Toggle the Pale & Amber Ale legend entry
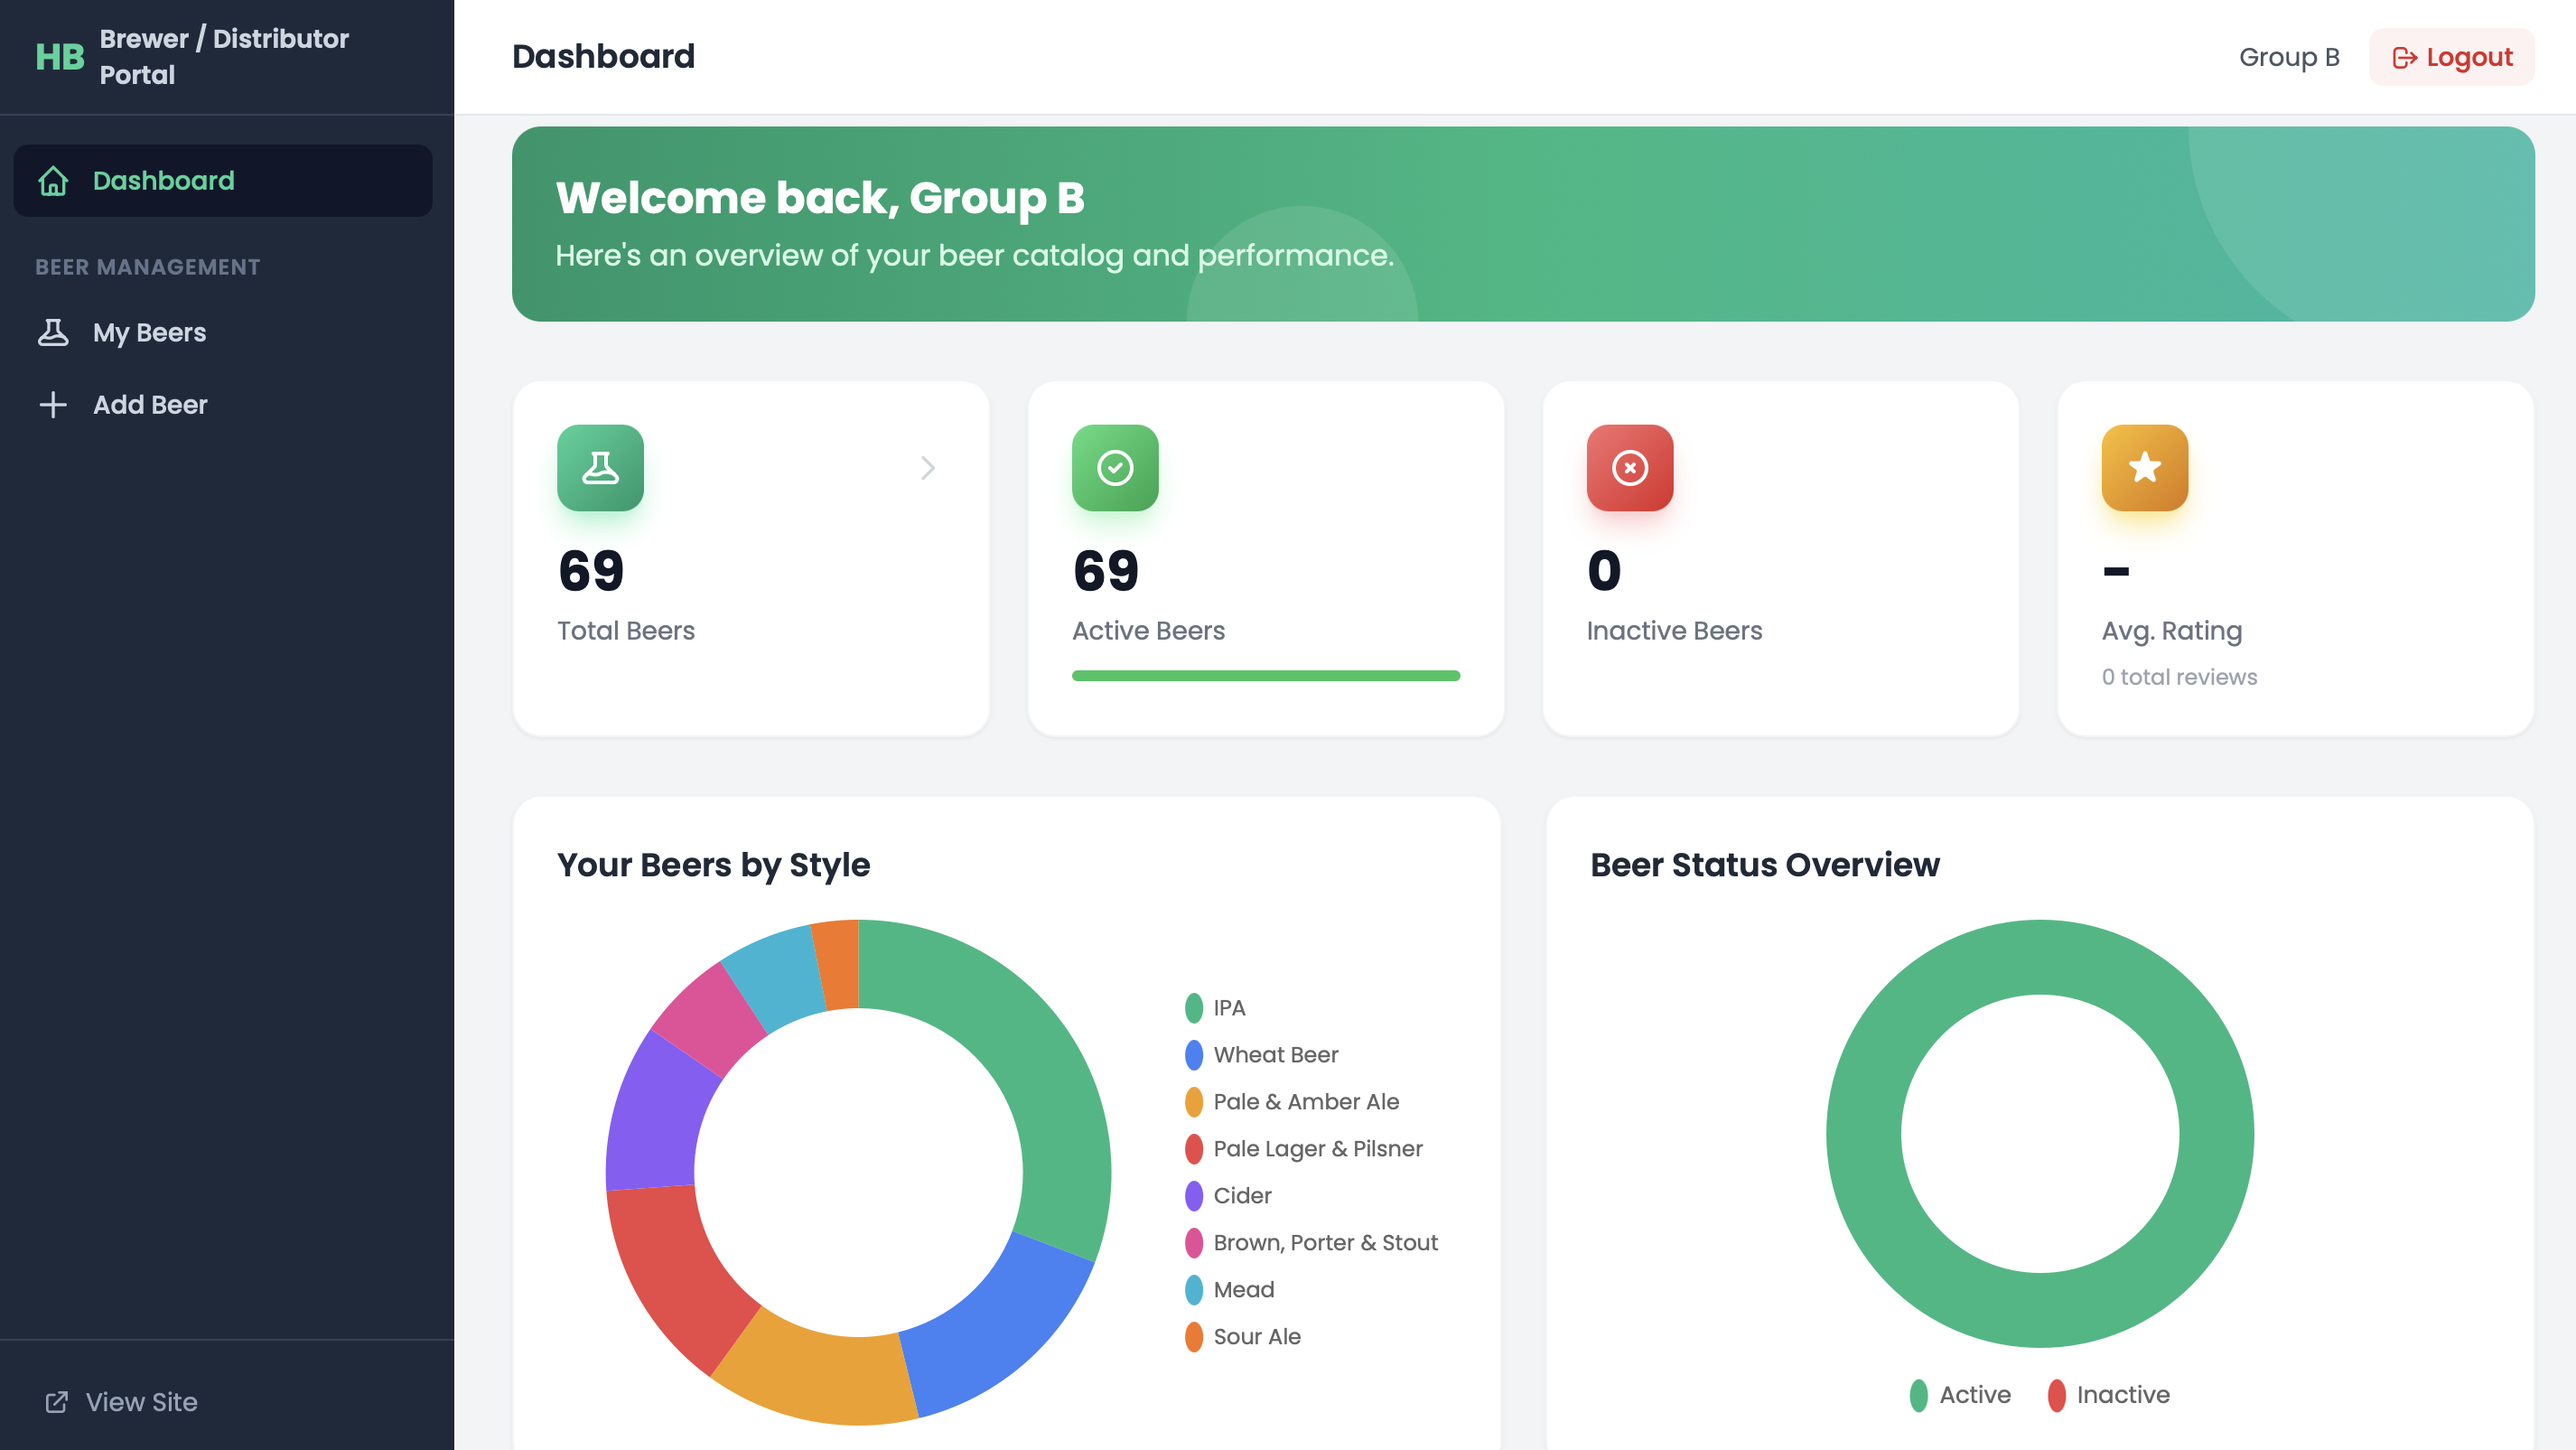 coord(1292,1102)
